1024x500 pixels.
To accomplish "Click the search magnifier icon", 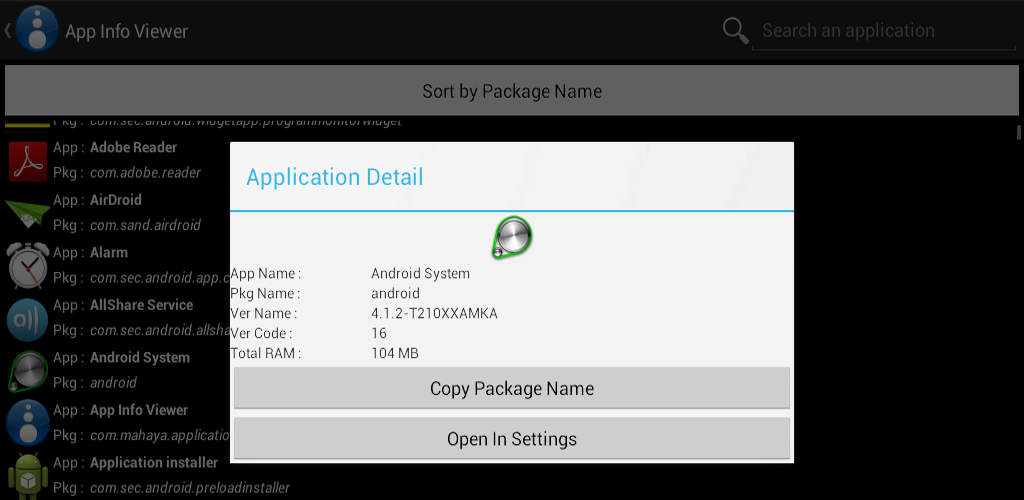I will [x=736, y=30].
